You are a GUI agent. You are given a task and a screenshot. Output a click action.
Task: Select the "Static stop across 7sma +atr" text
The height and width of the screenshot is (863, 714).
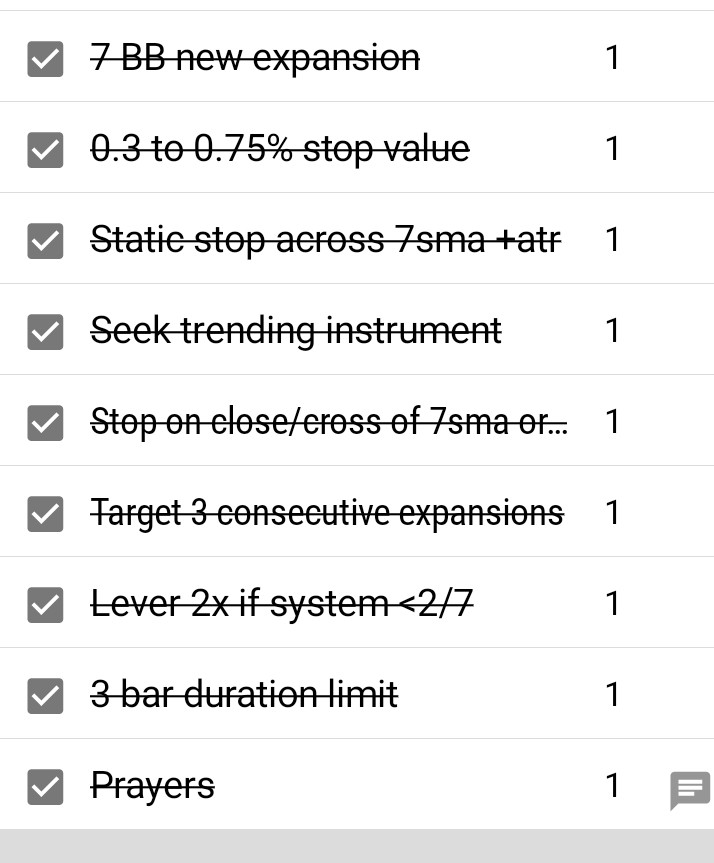coord(325,240)
